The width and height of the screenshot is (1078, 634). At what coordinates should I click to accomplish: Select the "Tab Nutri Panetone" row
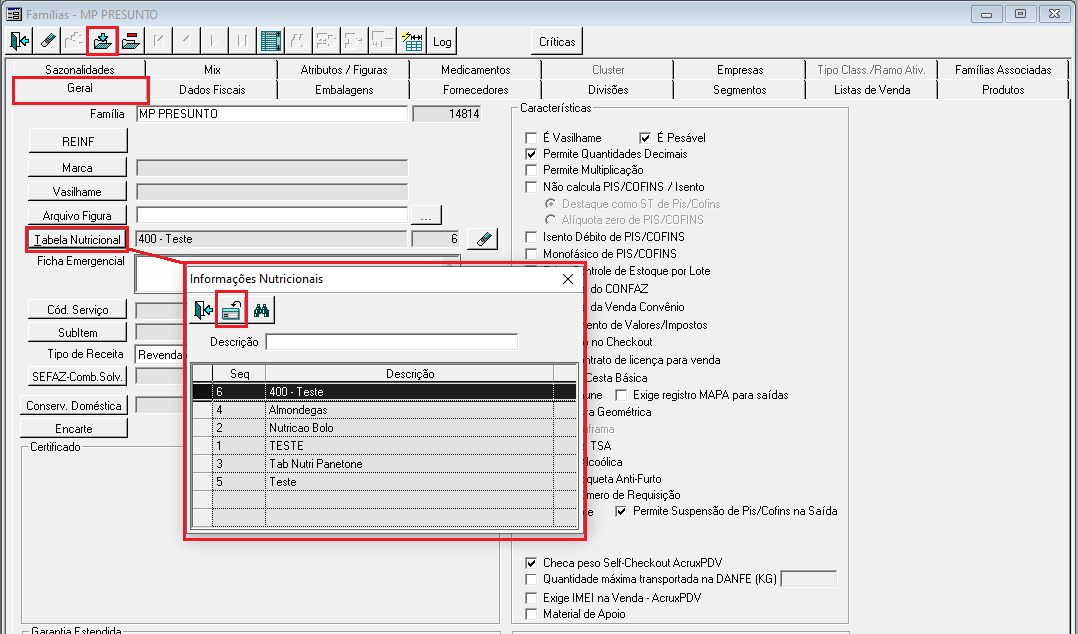pos(384,463)
